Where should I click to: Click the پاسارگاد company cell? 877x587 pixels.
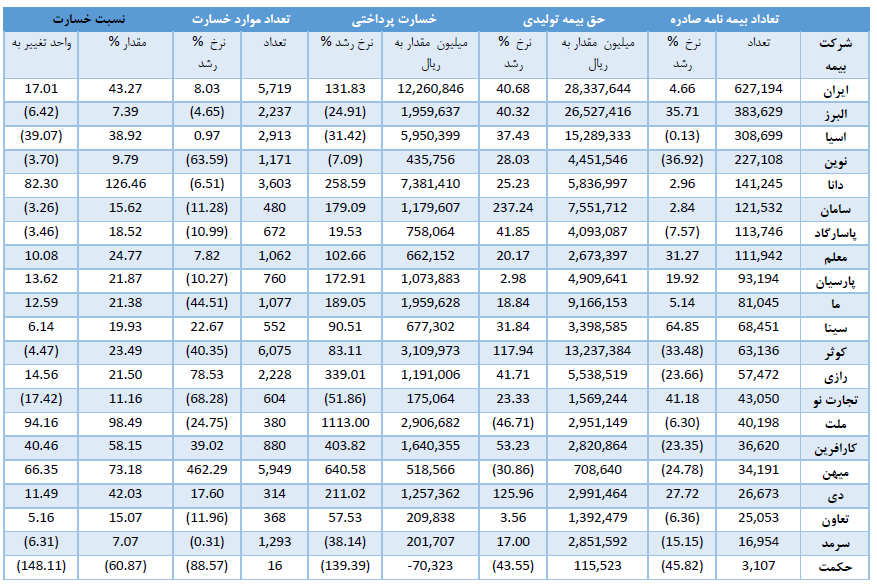(x=835, y=233)
